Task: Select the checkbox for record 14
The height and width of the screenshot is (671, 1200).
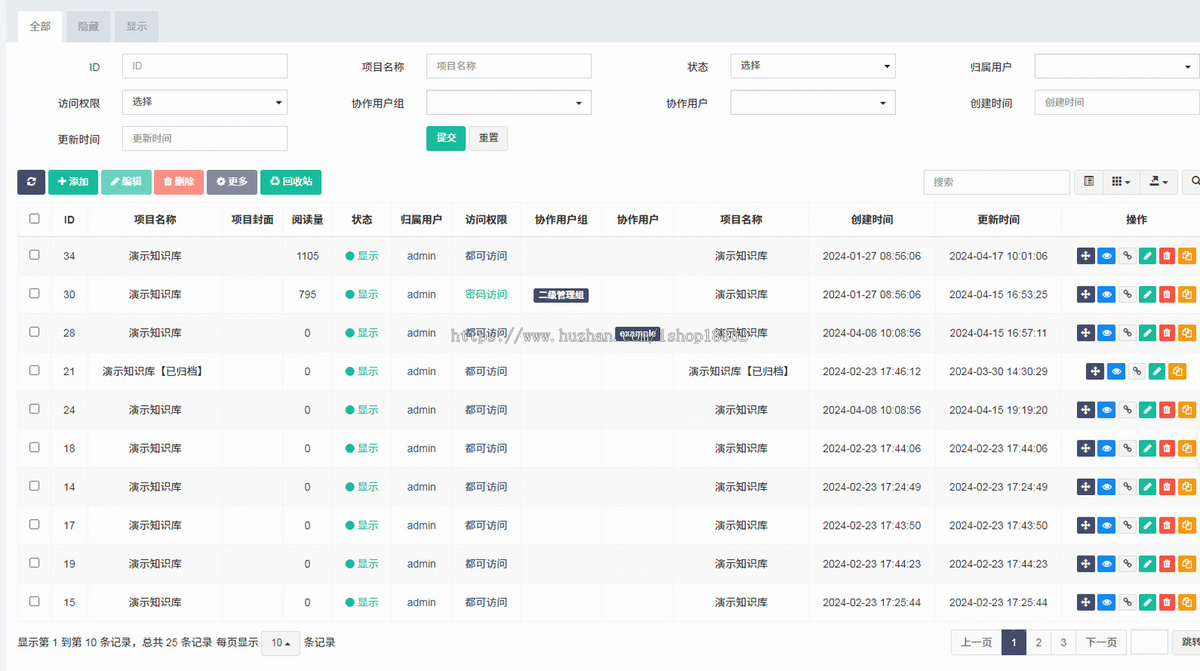Action: (33, 487)
